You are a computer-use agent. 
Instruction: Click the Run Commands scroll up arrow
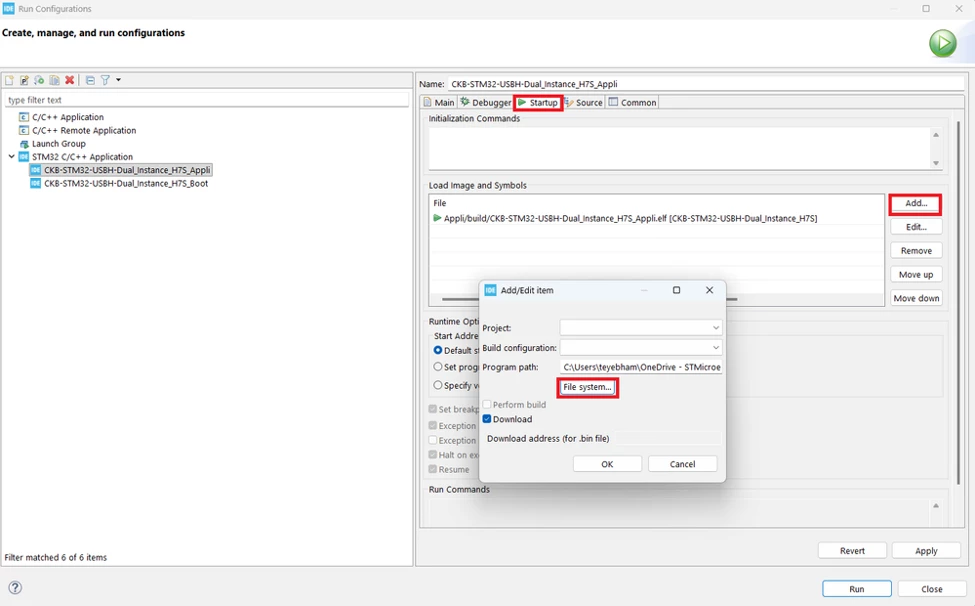coord(936,506)
